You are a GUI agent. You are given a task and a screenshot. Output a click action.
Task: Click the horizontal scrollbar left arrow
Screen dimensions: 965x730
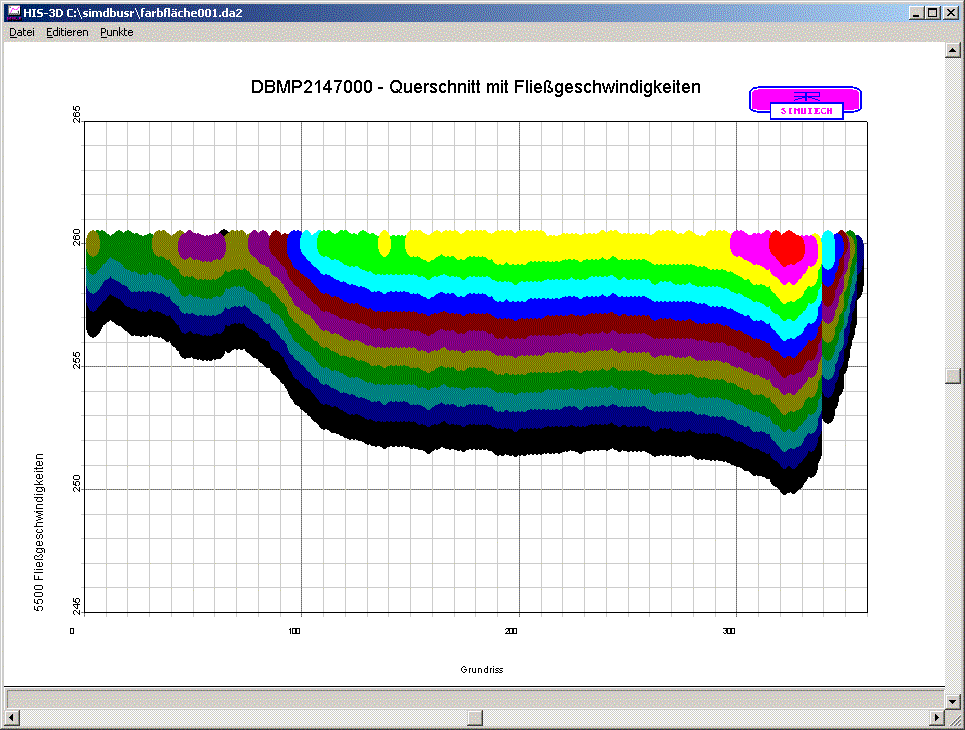[12, 718]
